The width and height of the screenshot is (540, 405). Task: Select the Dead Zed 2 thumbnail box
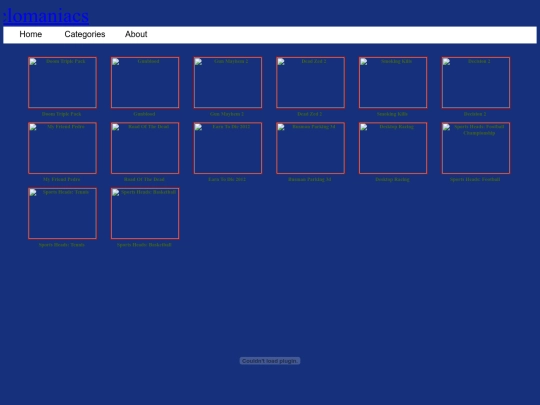[x=310, y=83]
